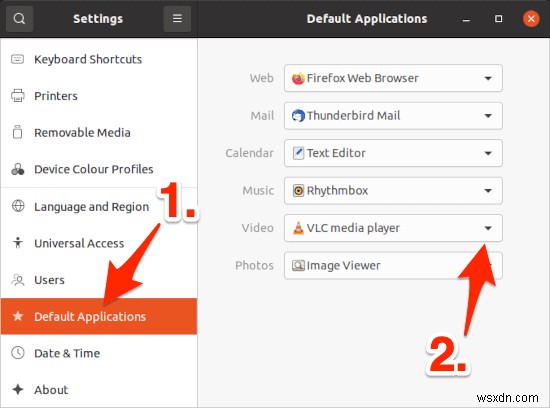The width and height of the screenshot is (550, 408).
Task: Click the 'Default Applications' window title
Action: 367,19
